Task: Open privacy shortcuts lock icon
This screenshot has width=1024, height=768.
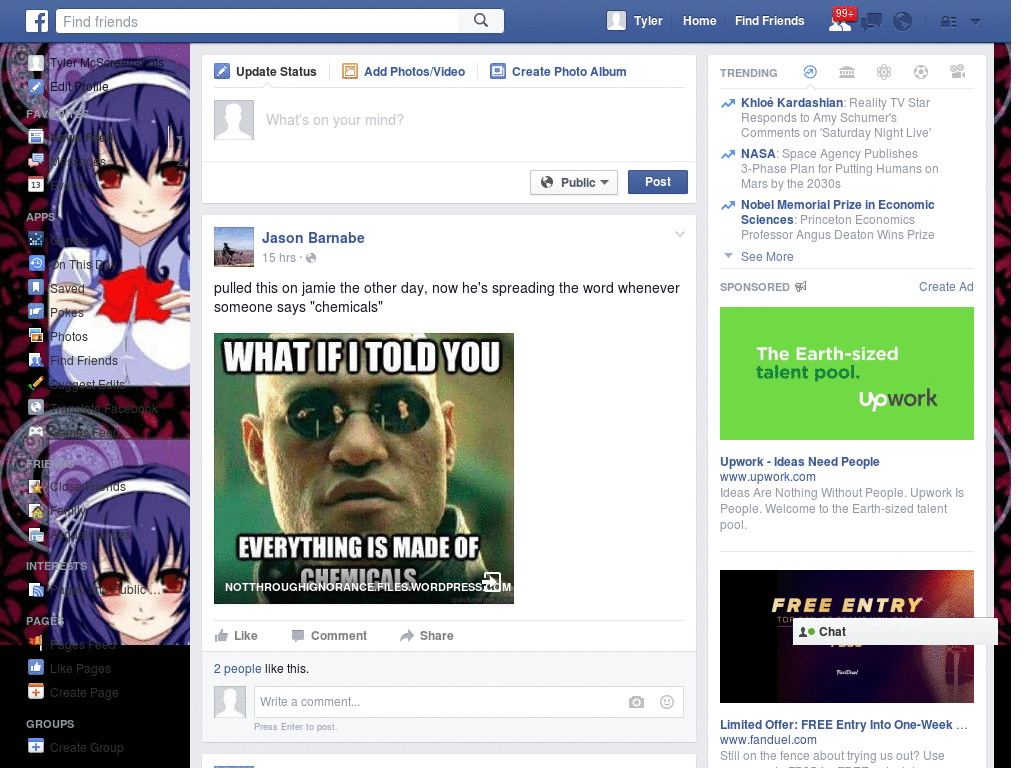Action: (948, 22)
